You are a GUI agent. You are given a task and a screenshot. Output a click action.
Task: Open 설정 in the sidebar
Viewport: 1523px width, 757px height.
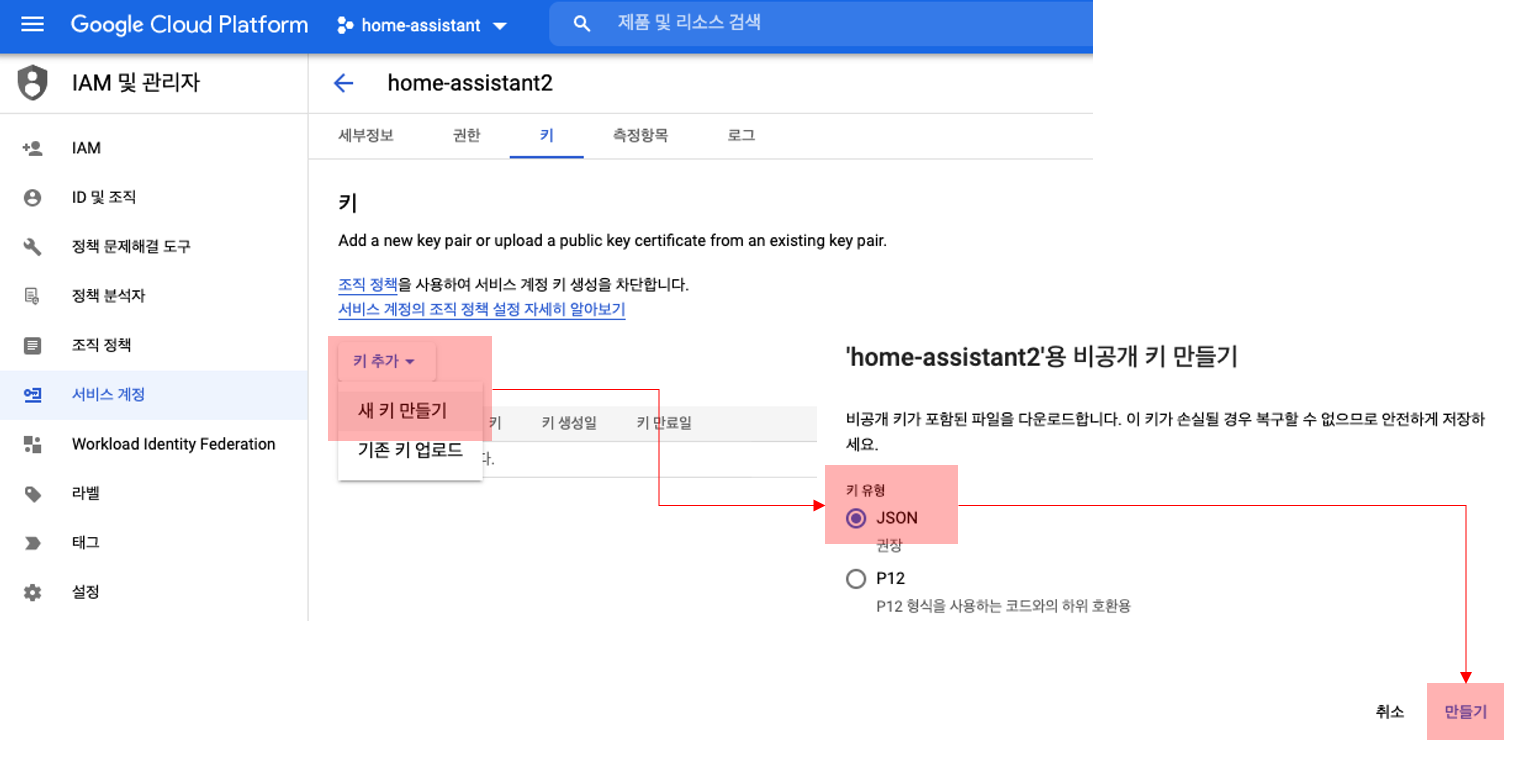pyautogui.click(x=154, y=592)
